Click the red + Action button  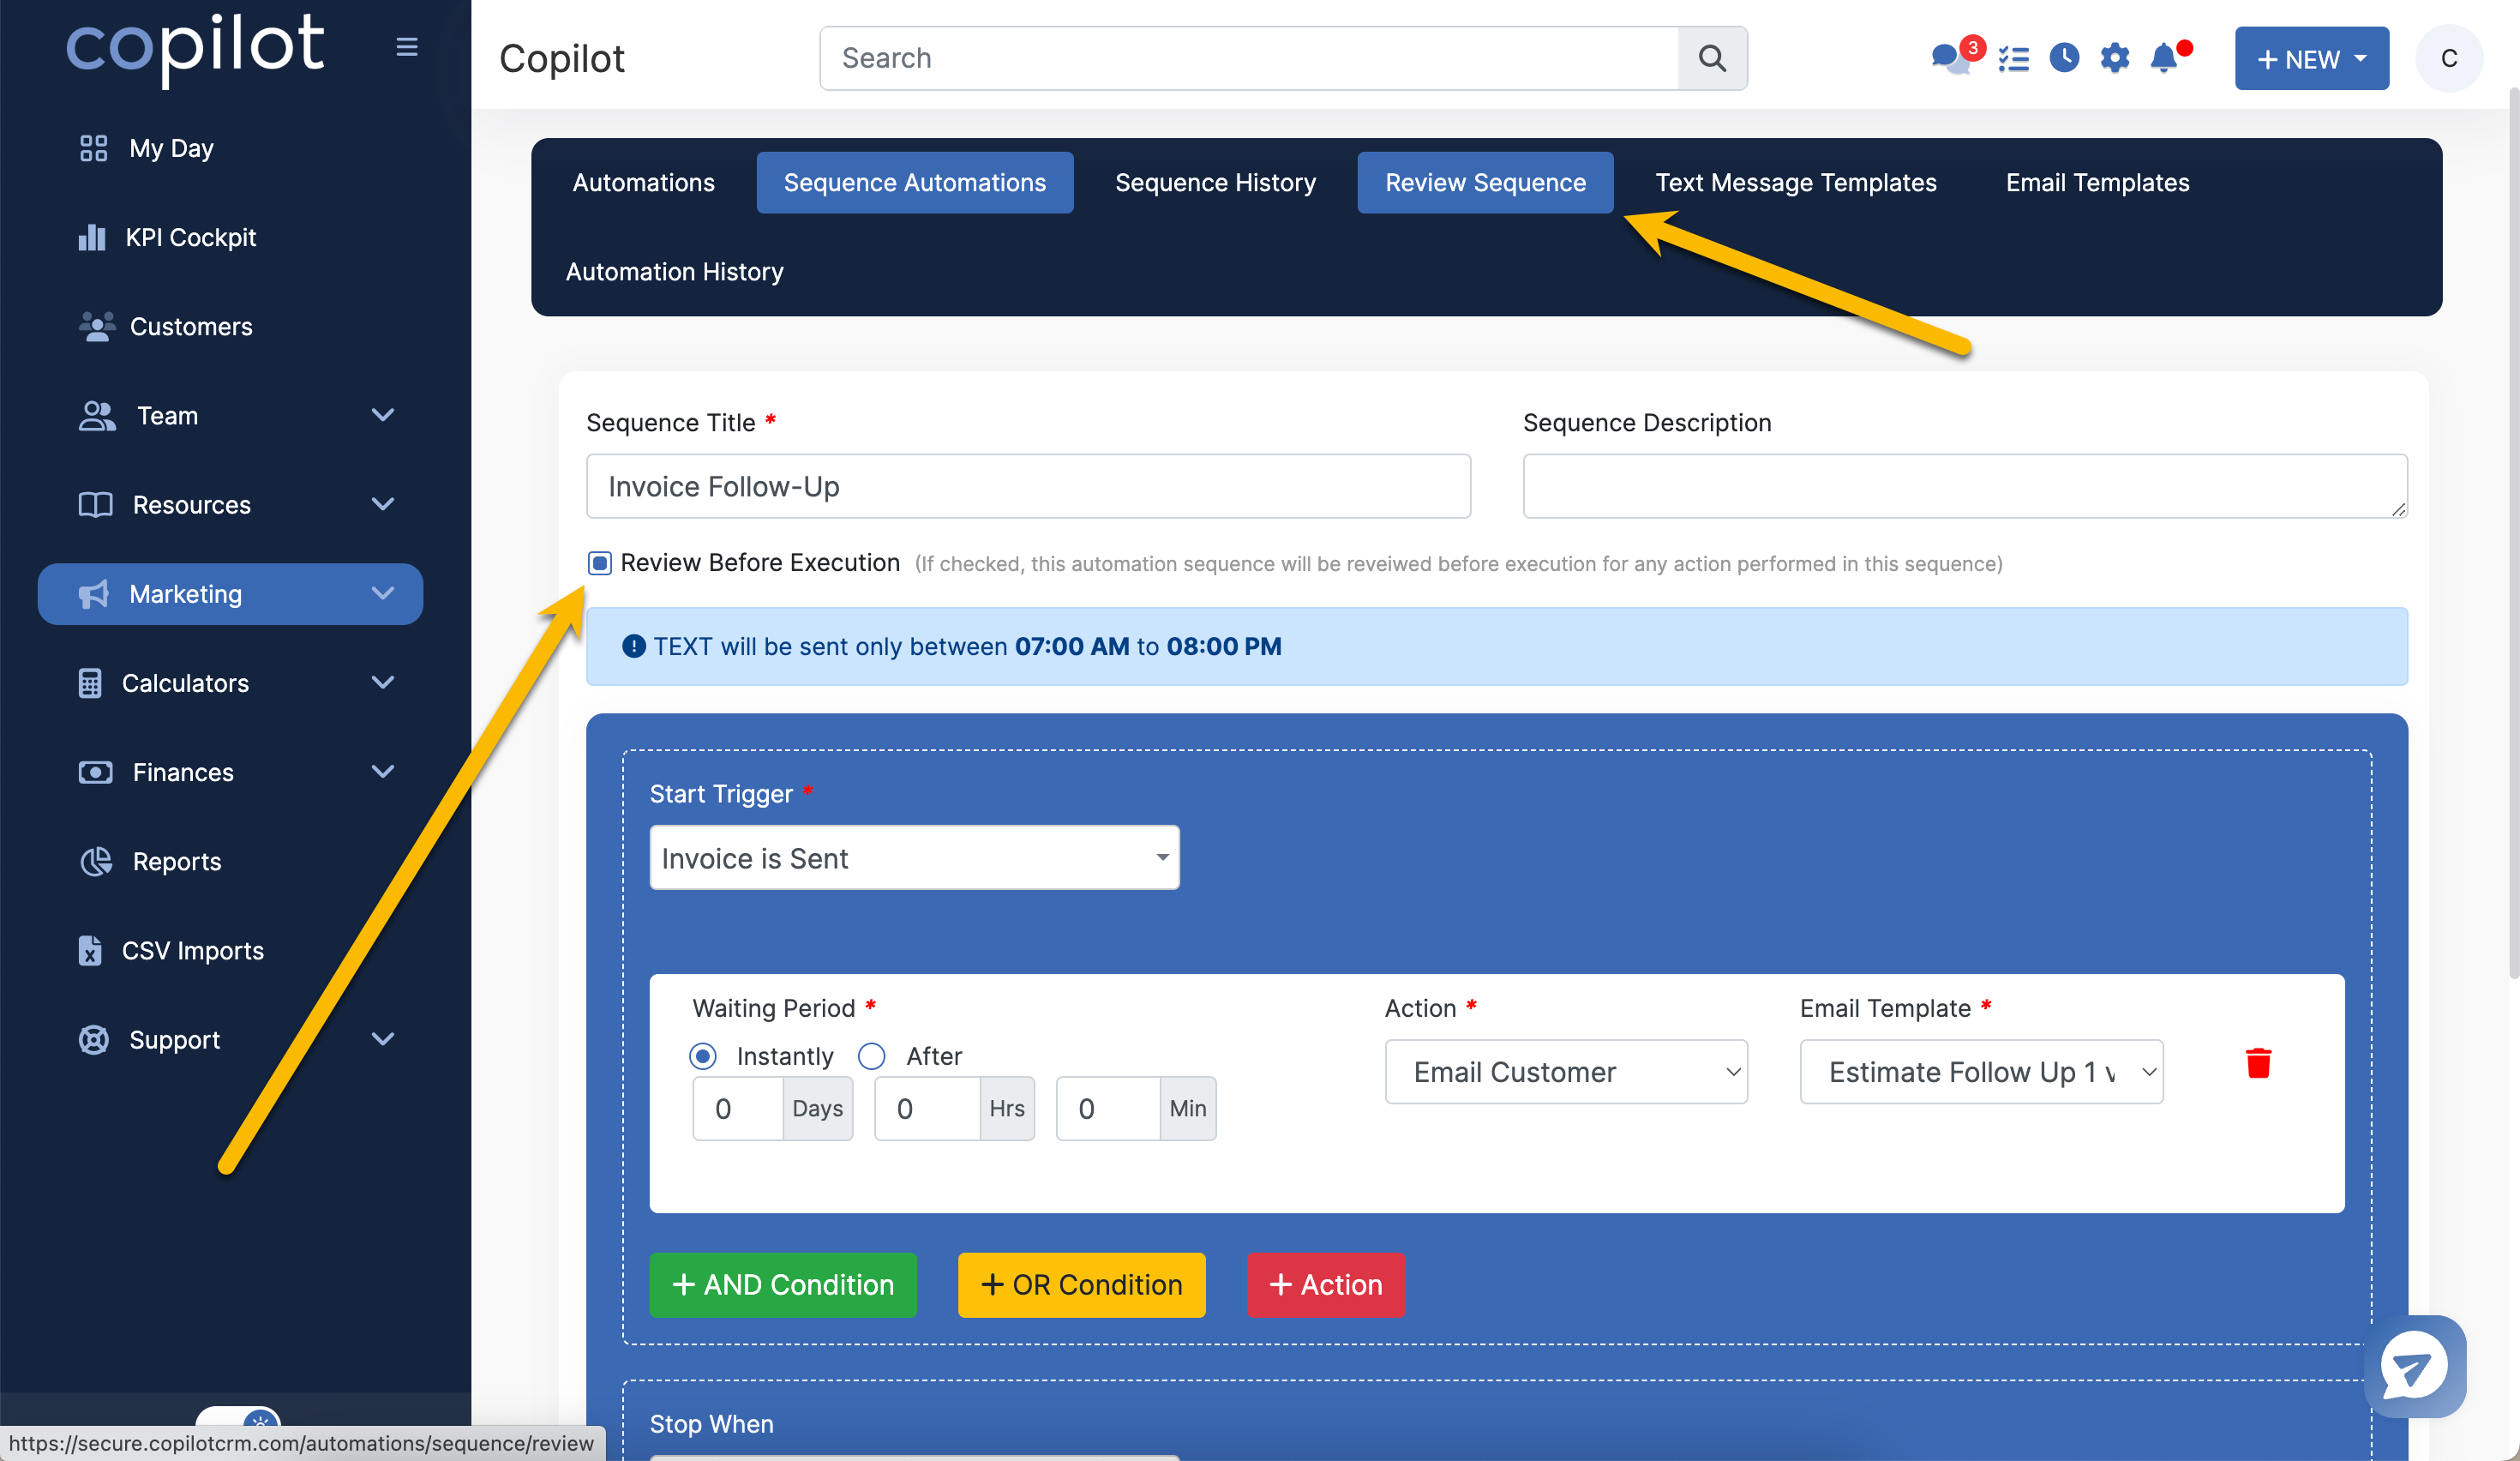1326,1285
